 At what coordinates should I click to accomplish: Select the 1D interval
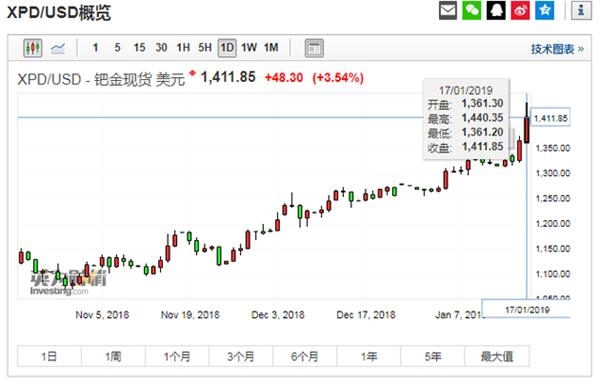click(227, 48)
